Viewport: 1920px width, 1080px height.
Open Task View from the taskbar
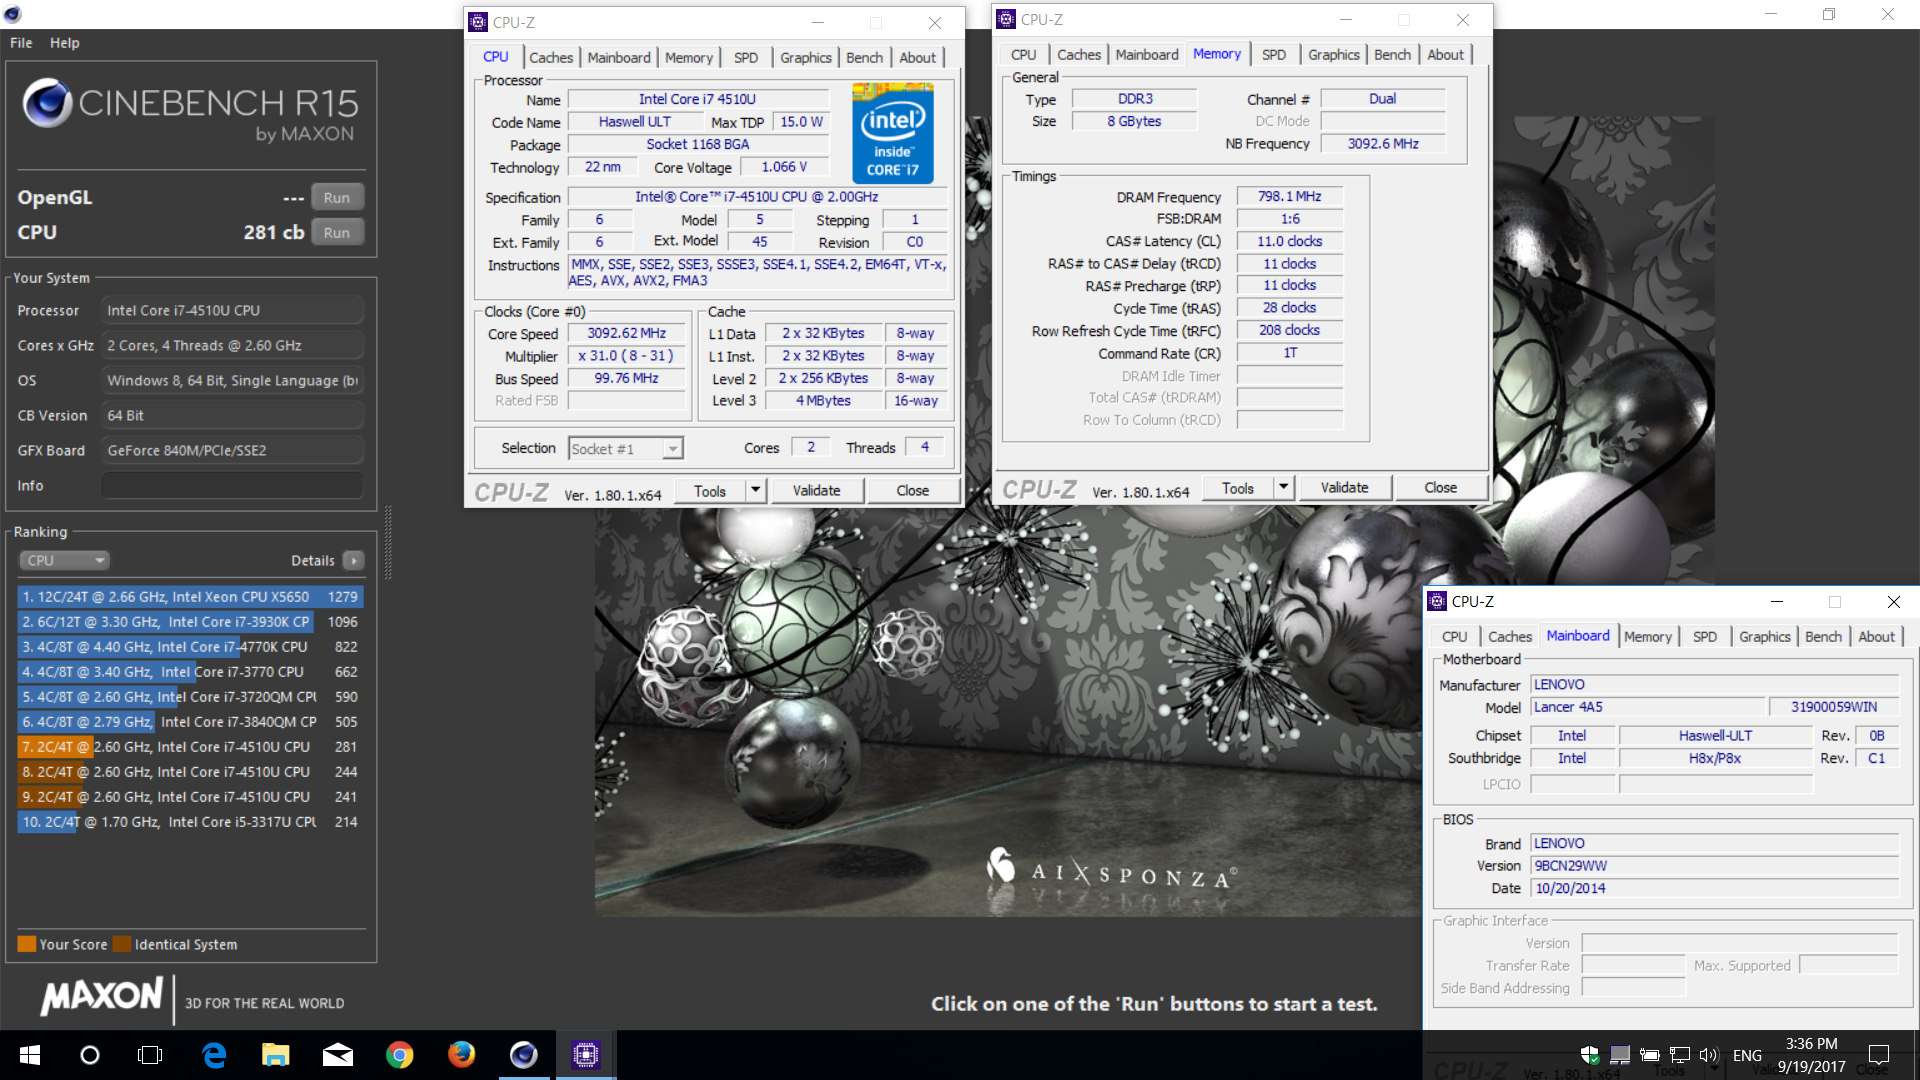point(150,1055)
